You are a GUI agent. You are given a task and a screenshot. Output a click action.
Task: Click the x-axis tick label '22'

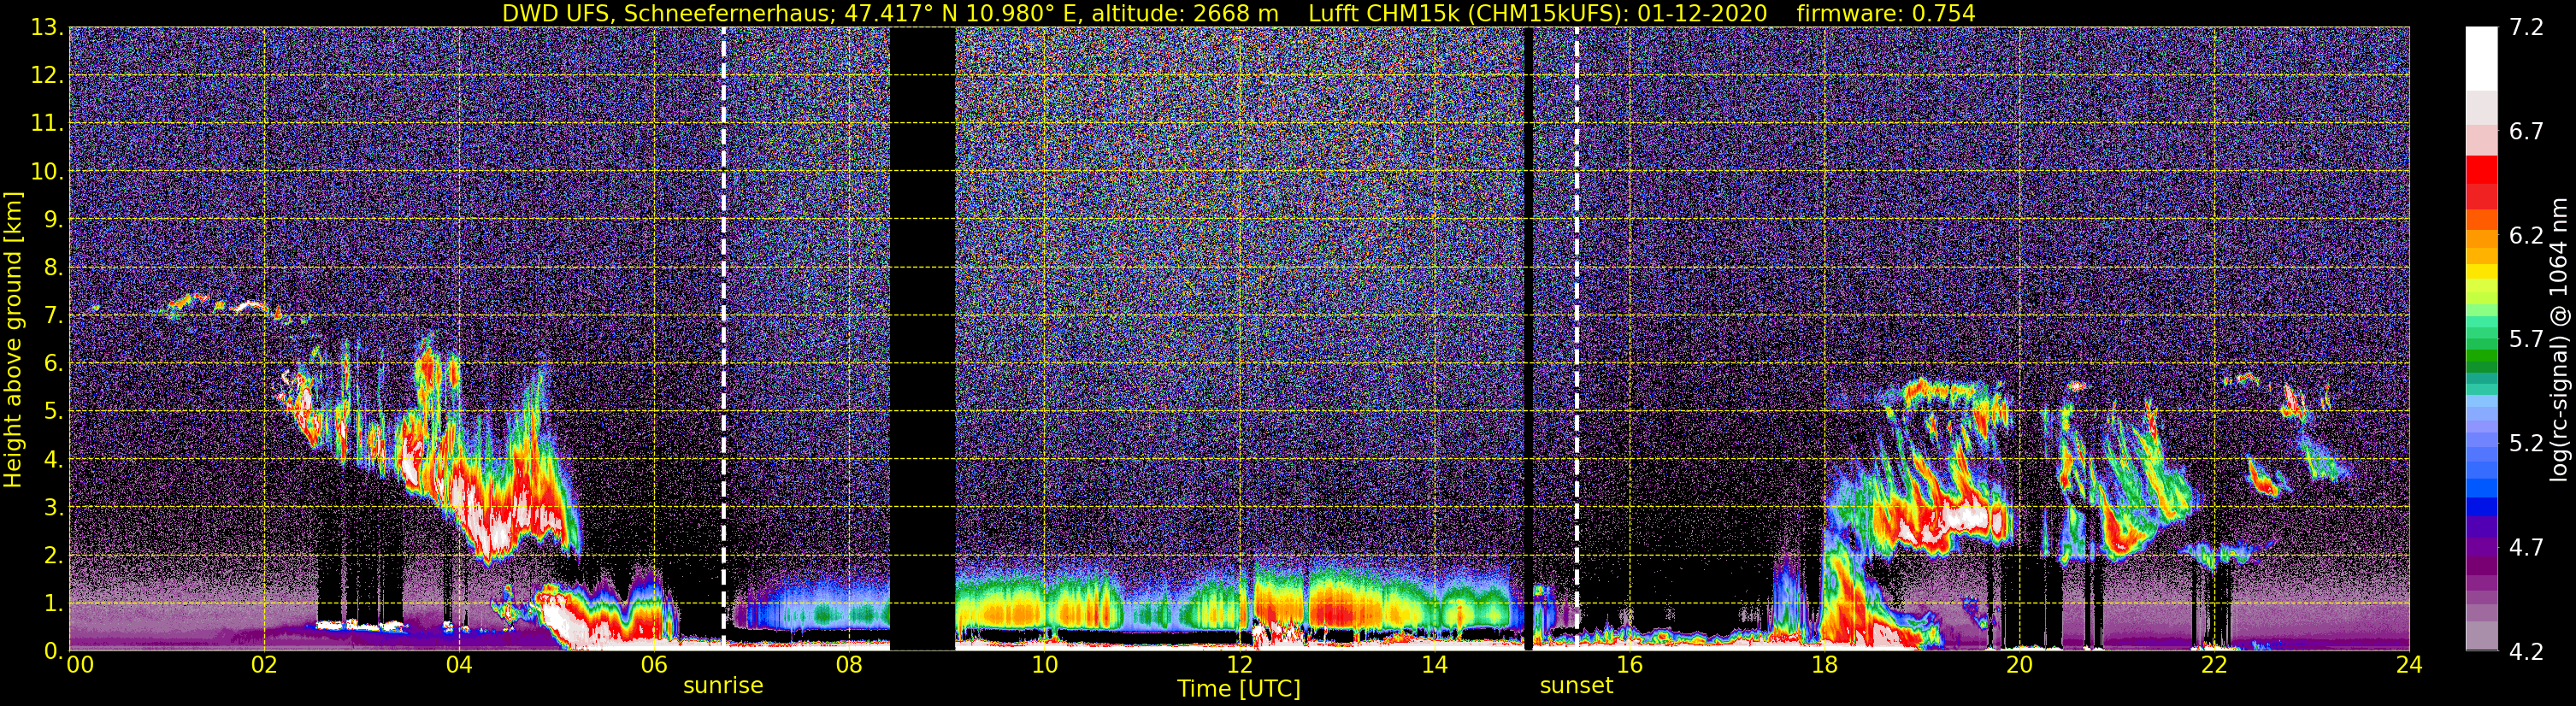pos(2214,666)
